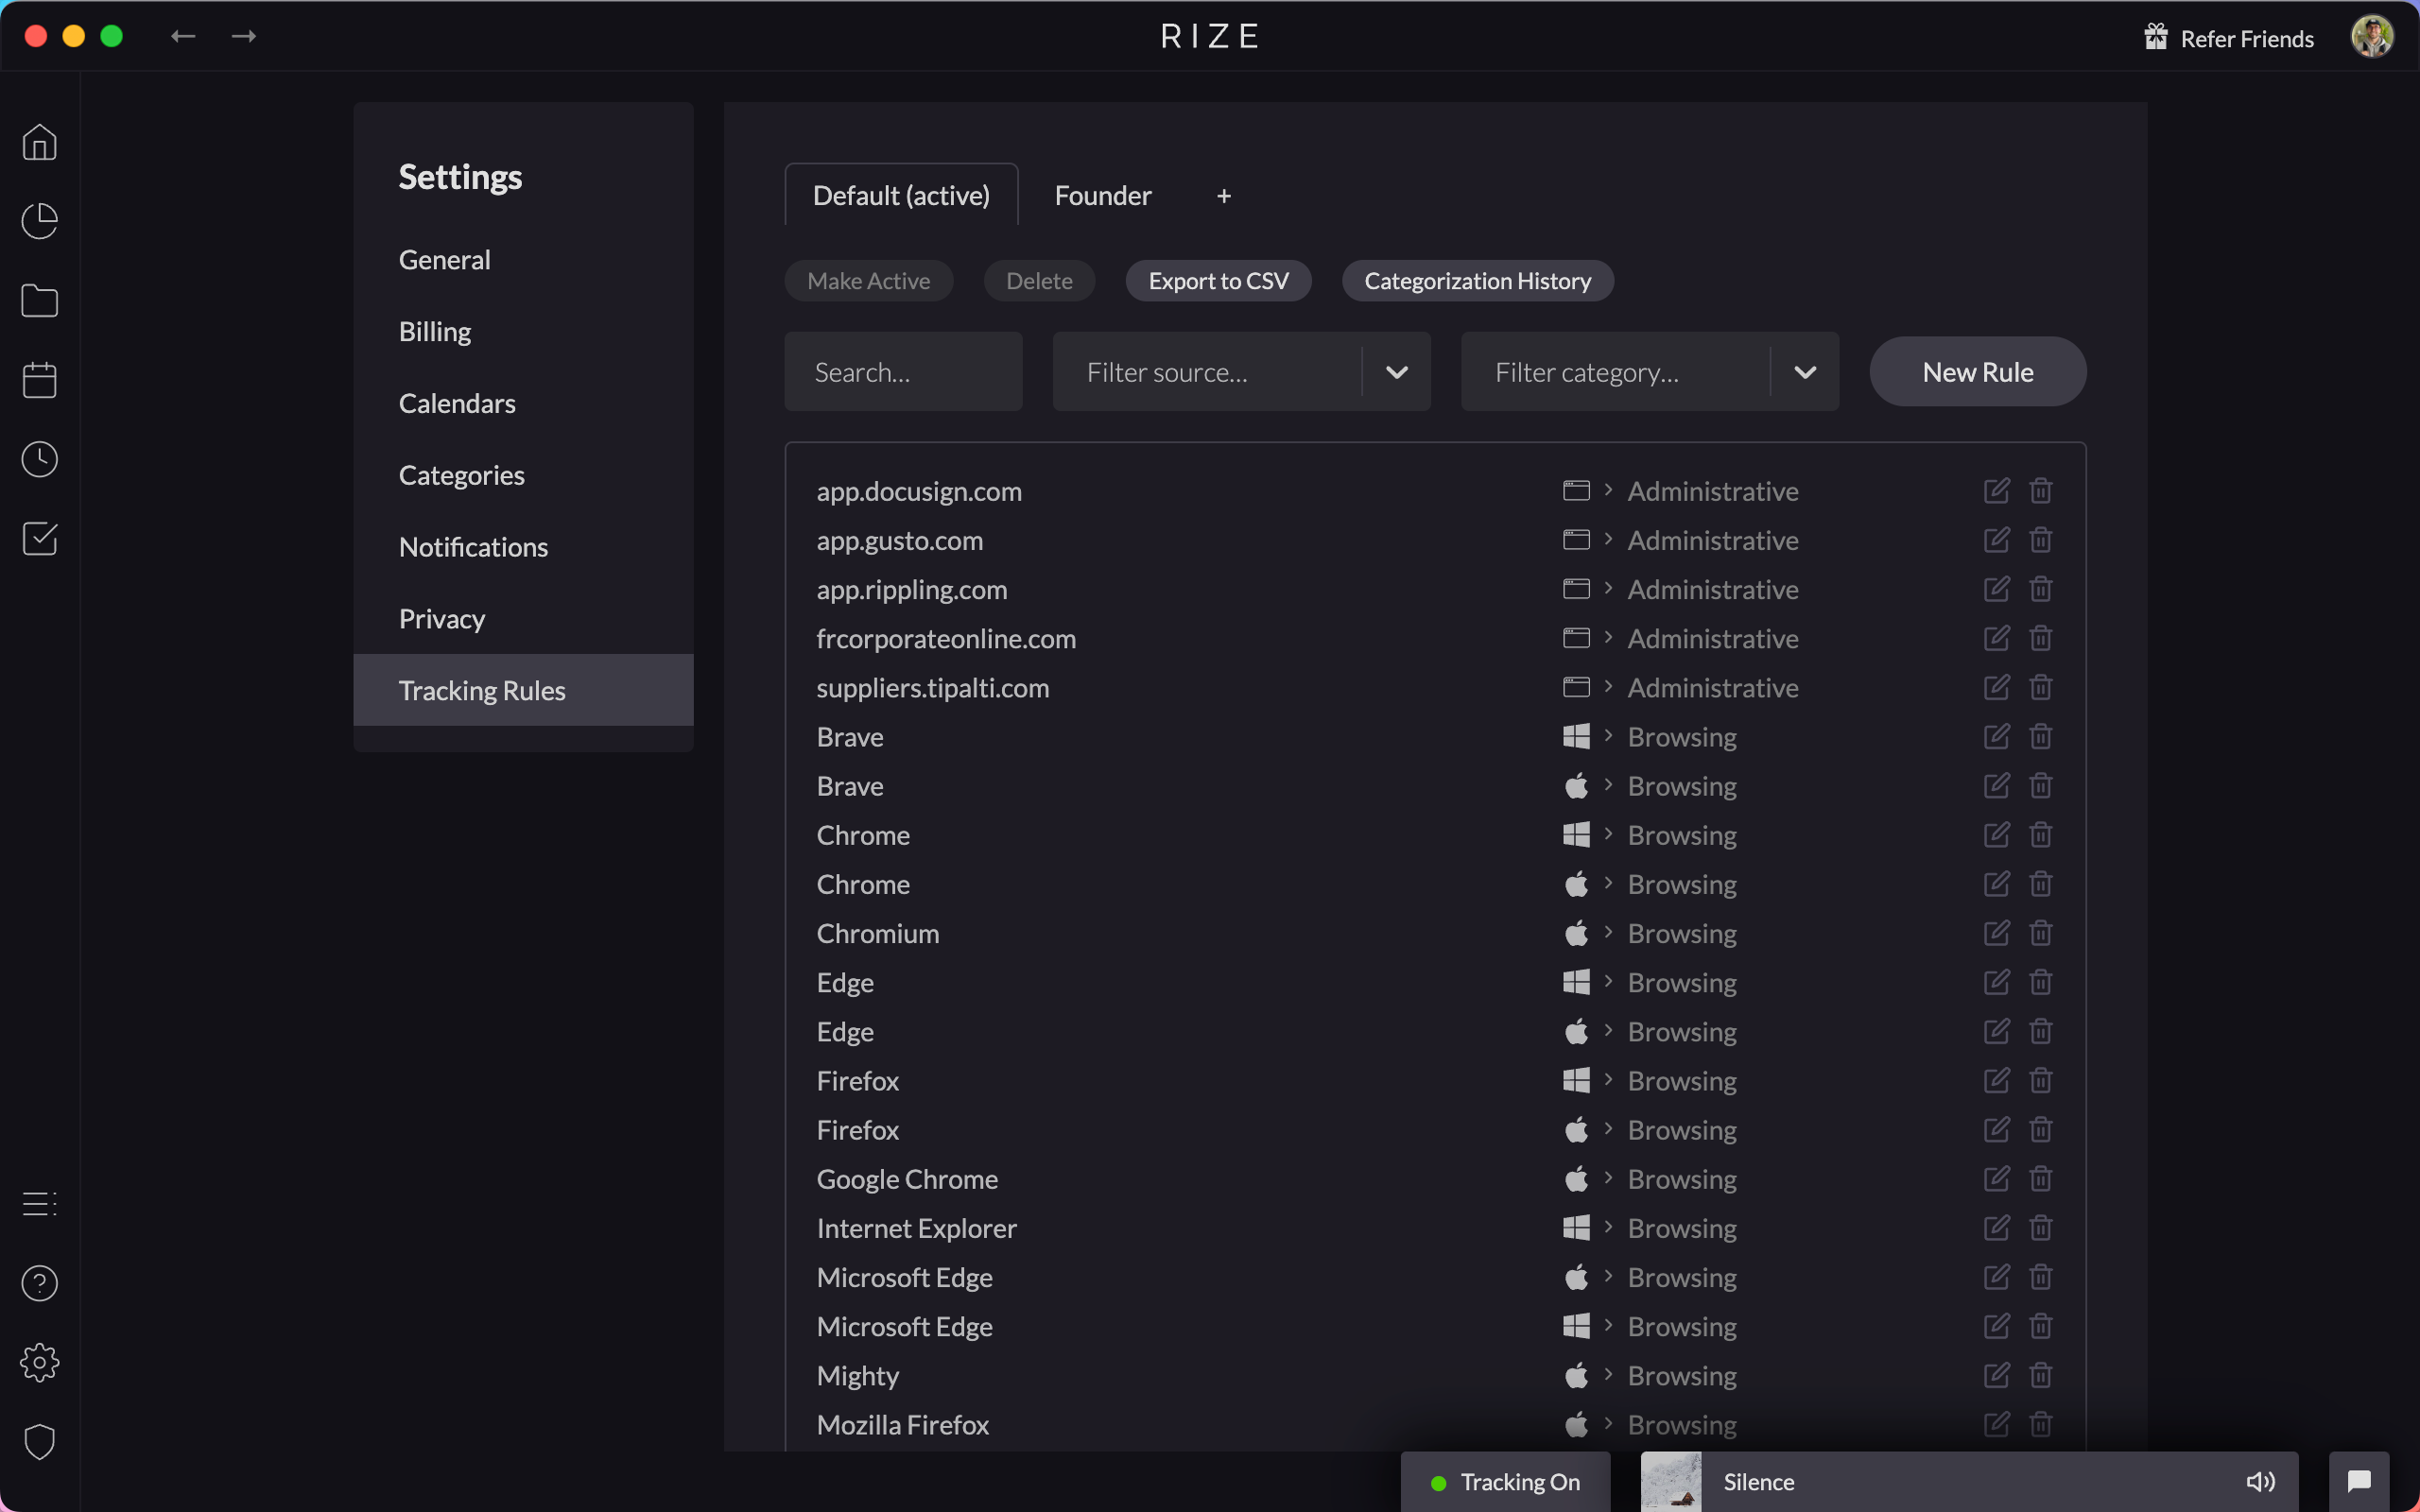
Task: Click the Silence track label
Action: coord(1758,1482)
